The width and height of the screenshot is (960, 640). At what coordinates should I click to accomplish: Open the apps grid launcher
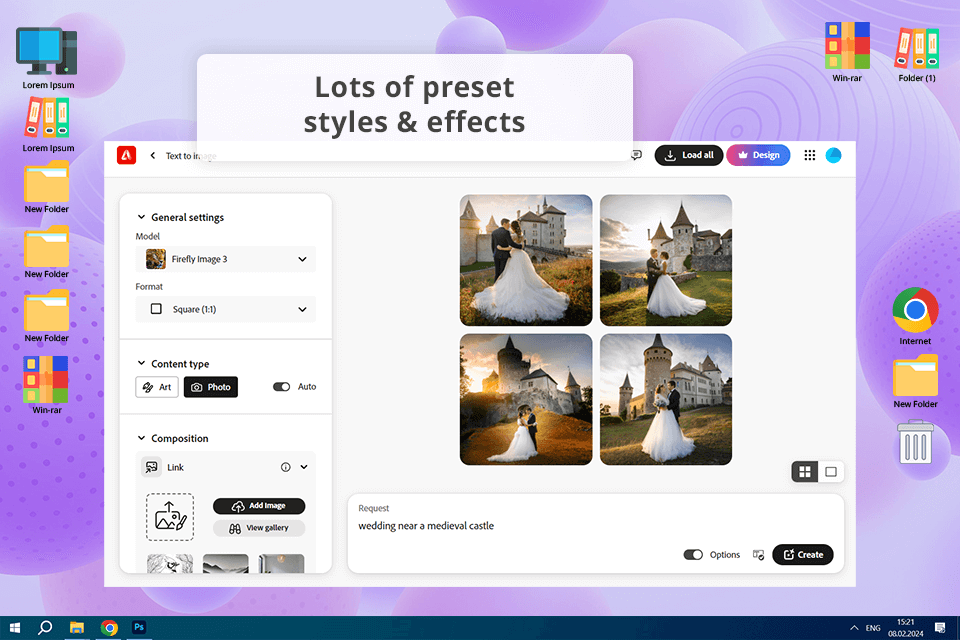[809, 155]
